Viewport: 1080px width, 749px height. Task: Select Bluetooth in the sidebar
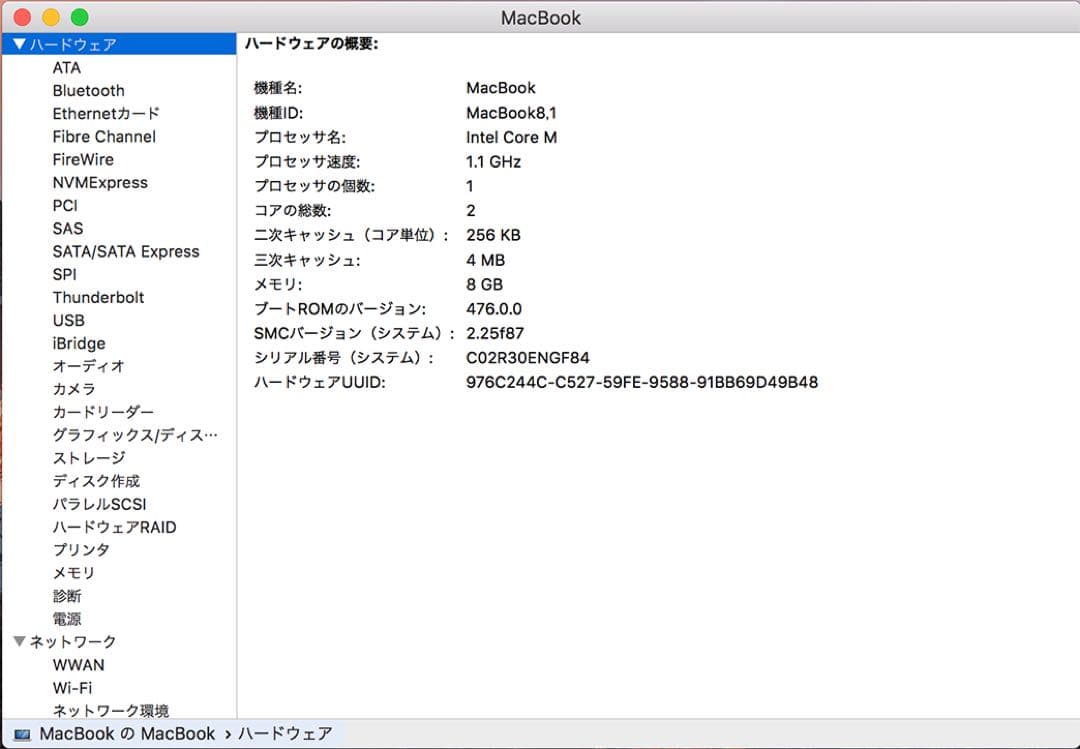click(88, 90)
